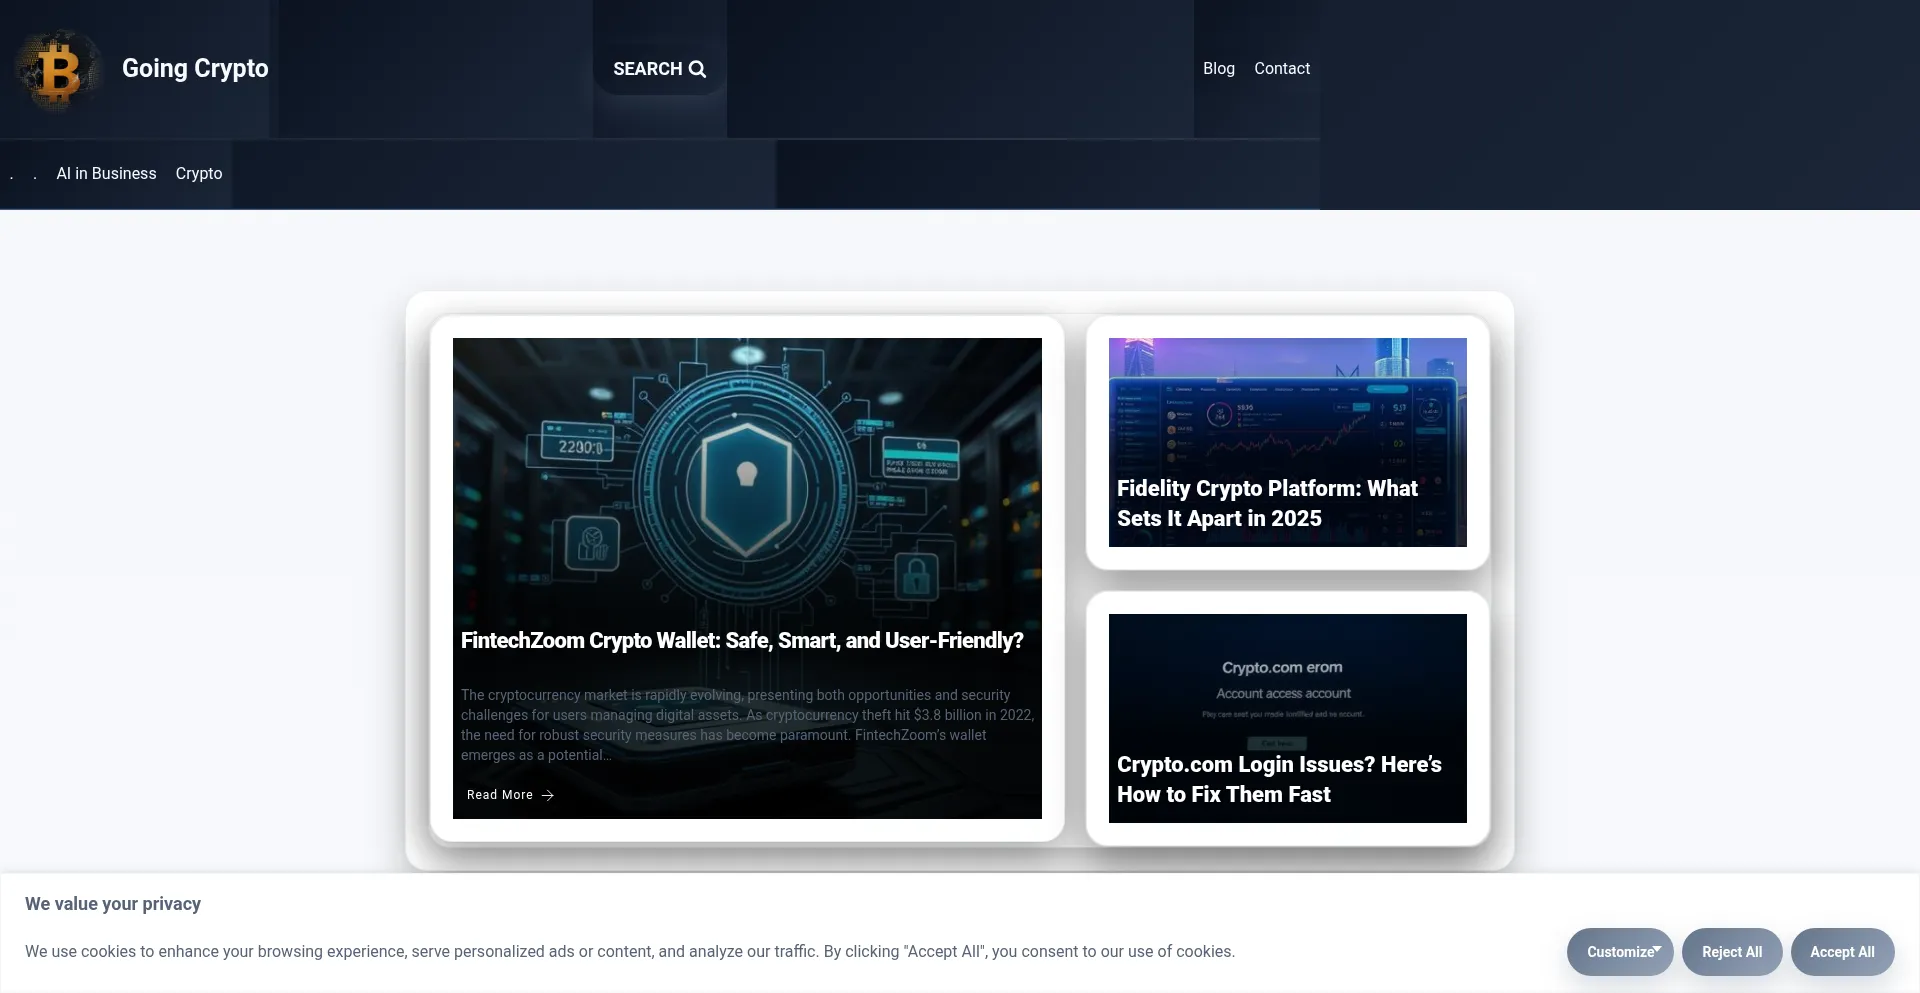Select the Crypto category menu item
Screen dimensions: 1920x993
pos(199,173)
